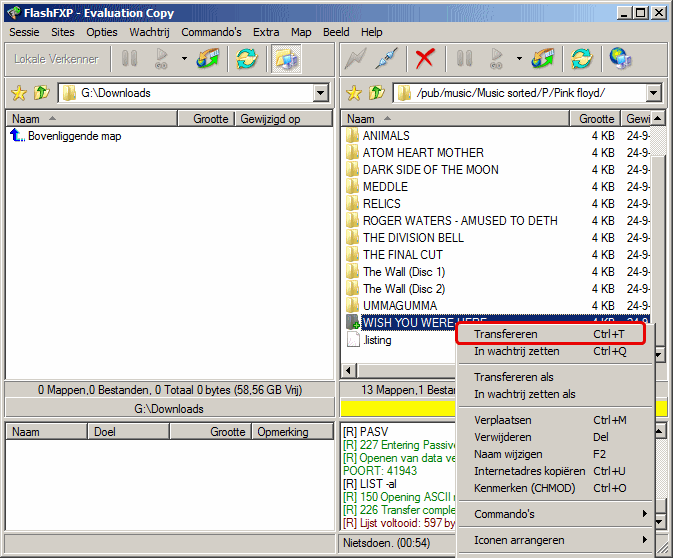
Task: Open the dropdown arrow next to left play icon
Action: [x=184, y=58]
